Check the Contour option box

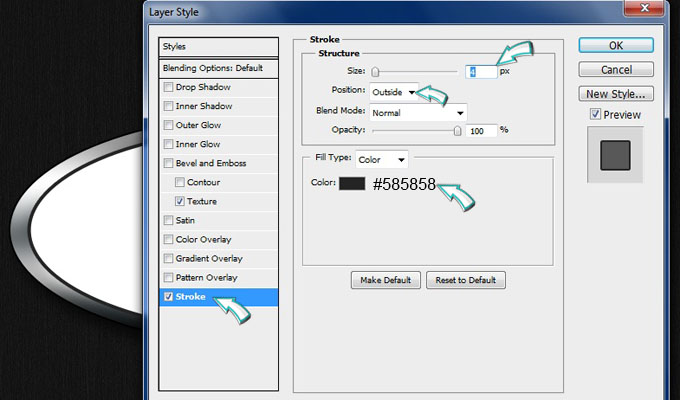[x=180, y=182]
